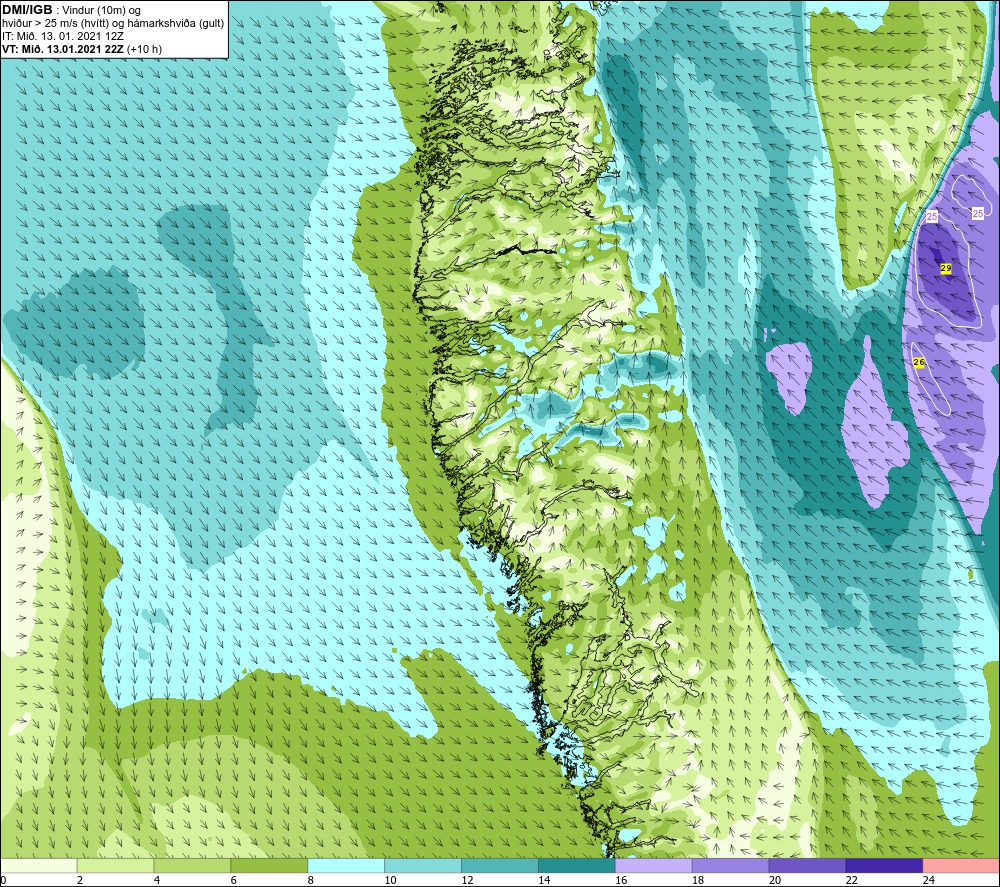The height and width of the screenshot is (887, 1000).
Task: Click the '22' scale value
Action: point(851,880)
